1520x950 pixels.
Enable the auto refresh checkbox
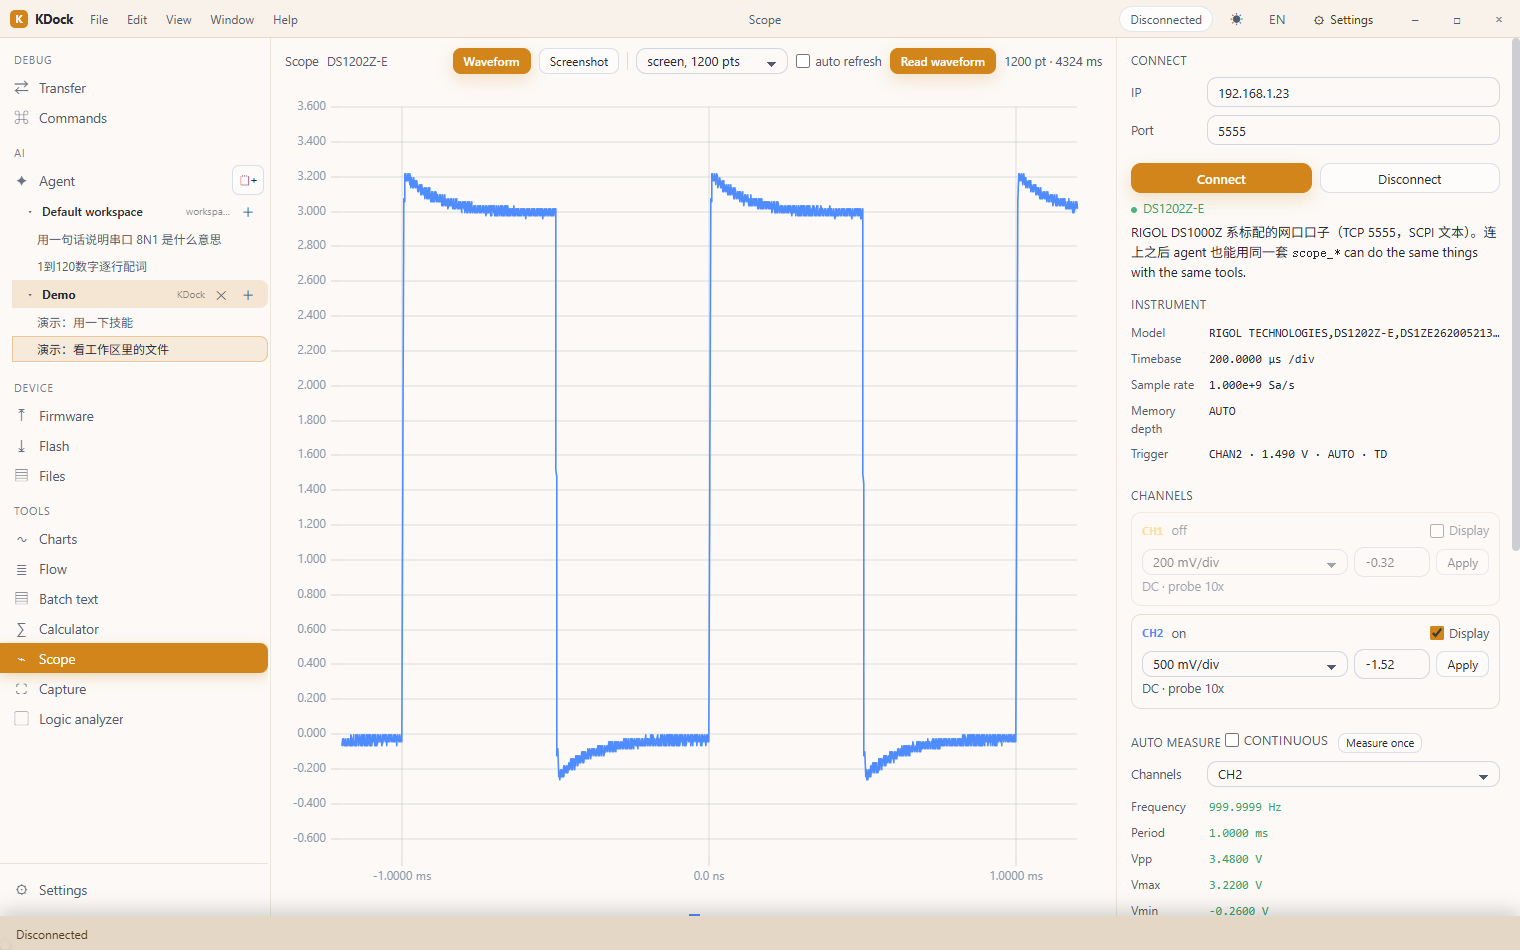[x=803, y=61]
